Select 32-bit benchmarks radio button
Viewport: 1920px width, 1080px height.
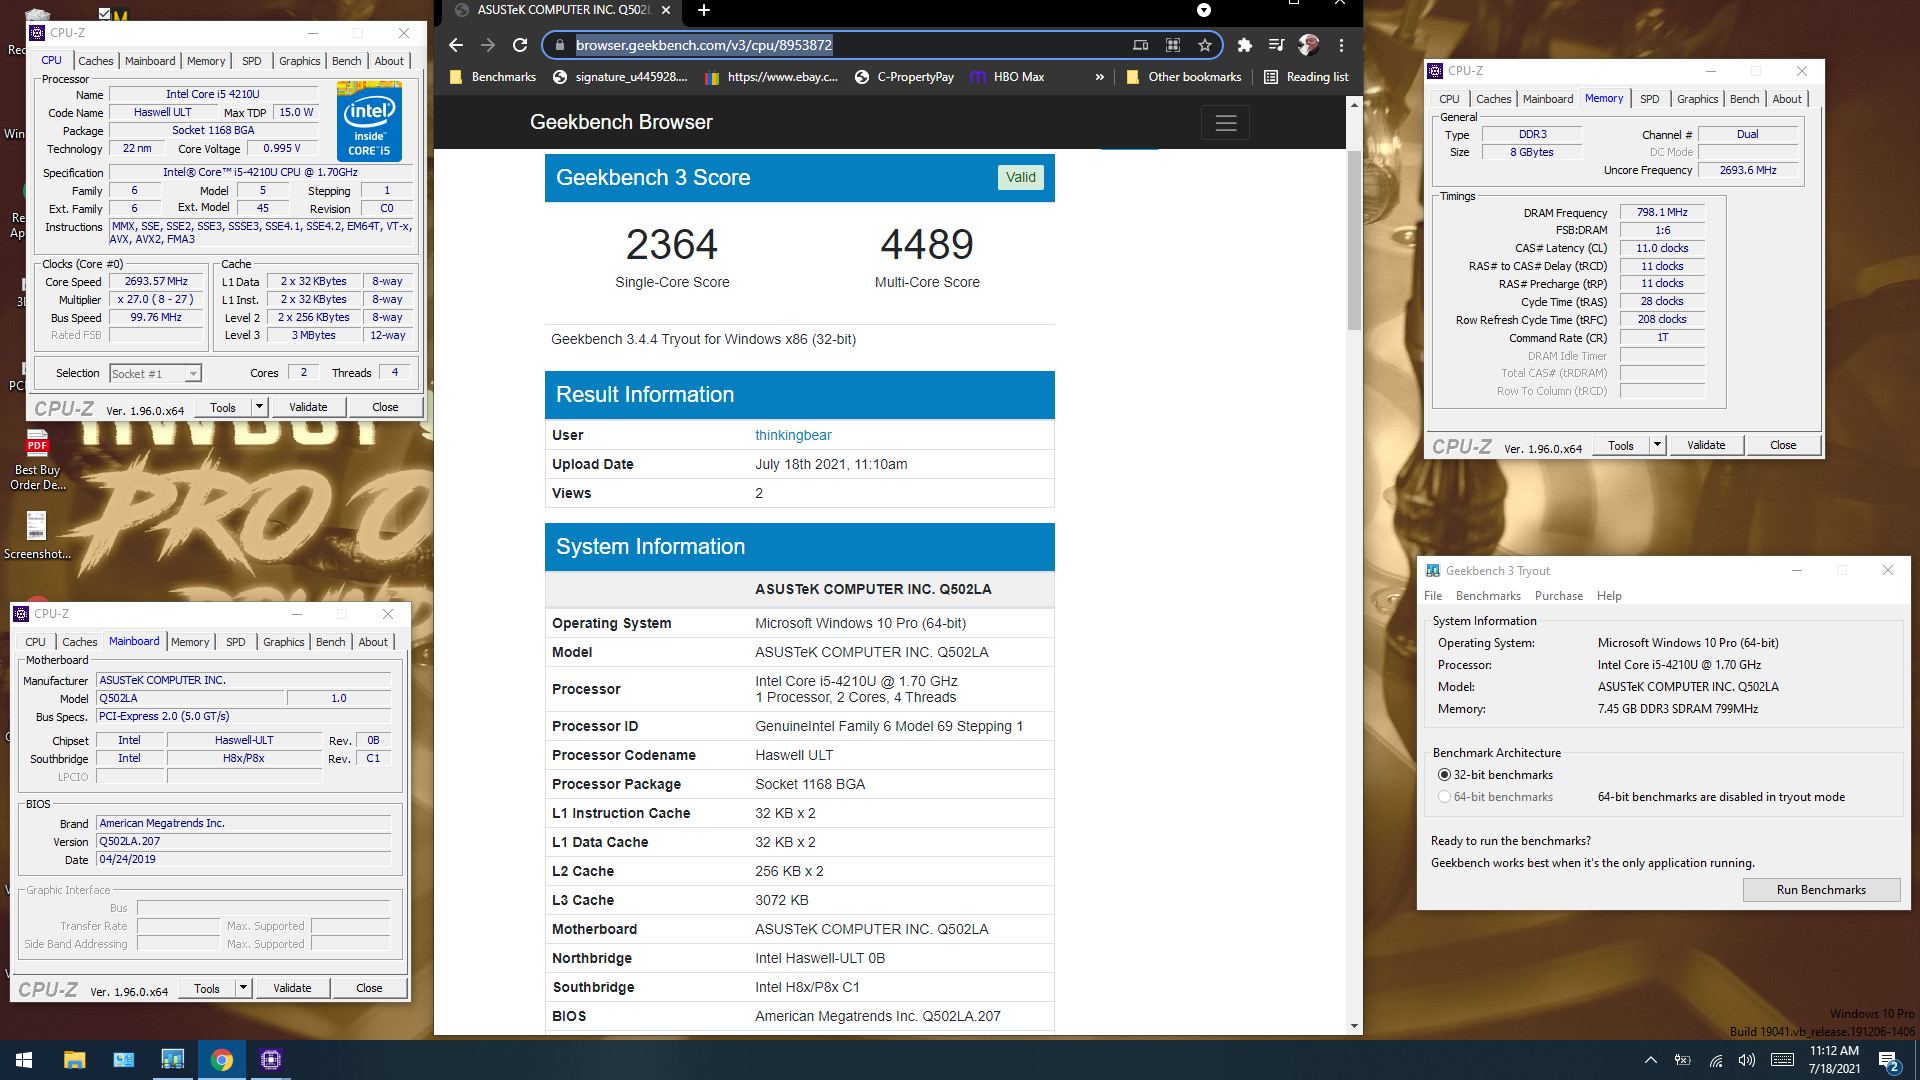point(1444,775)
